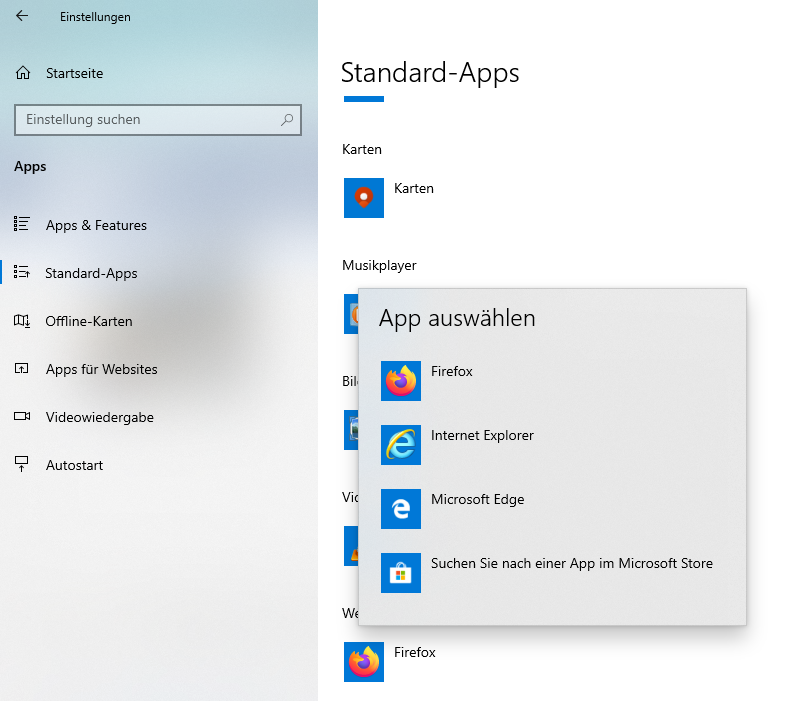The height and width of the screenshot is (701, 789).
Task: Go back with the arrow in Einstellungen
Action: [x=22, y=16]
